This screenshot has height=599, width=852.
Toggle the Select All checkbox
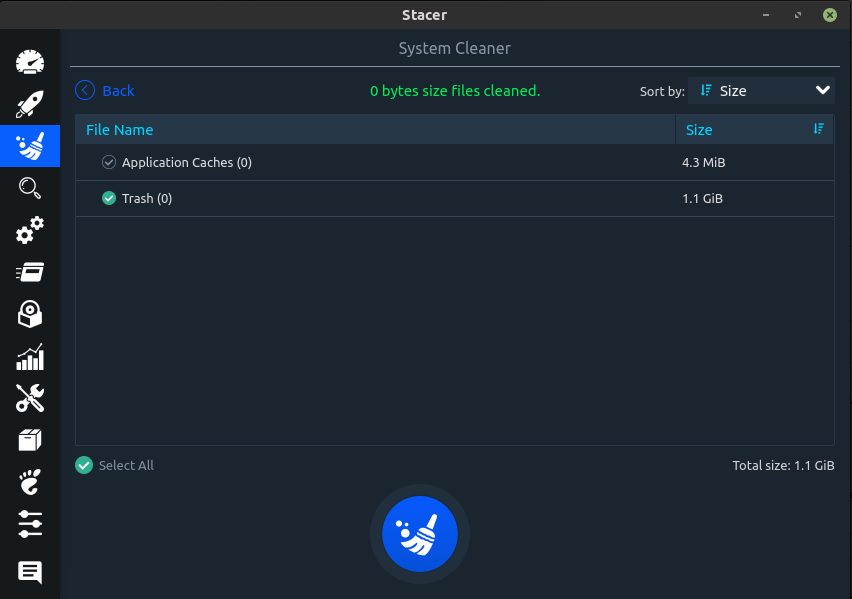coord(84,465)
